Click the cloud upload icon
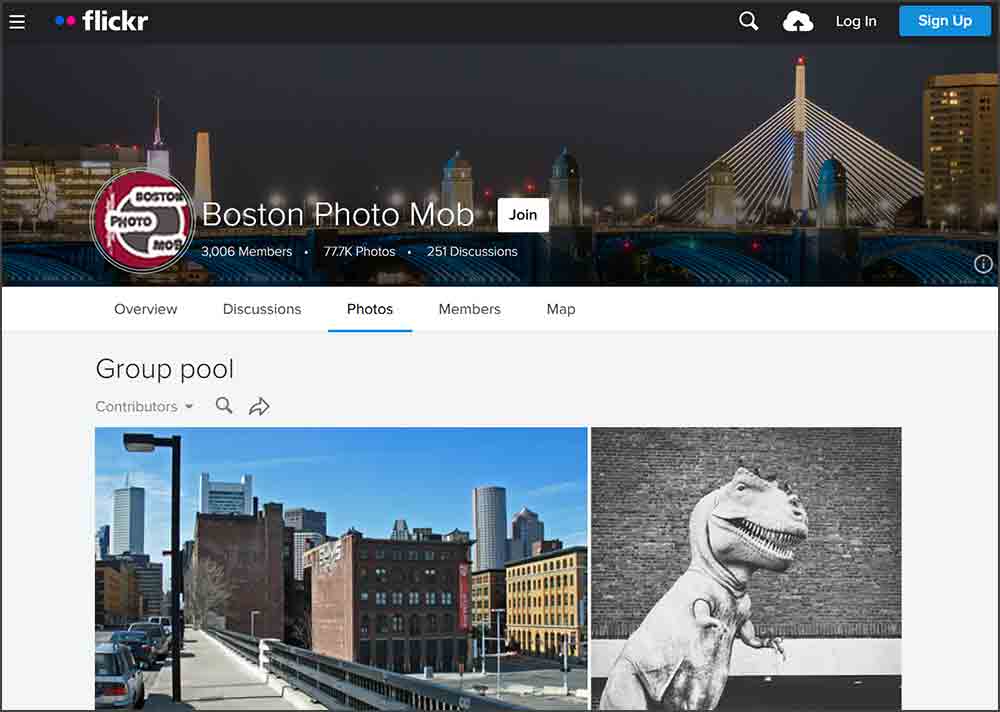This screenshot has height=712, width=1000. tap(798, 21)
